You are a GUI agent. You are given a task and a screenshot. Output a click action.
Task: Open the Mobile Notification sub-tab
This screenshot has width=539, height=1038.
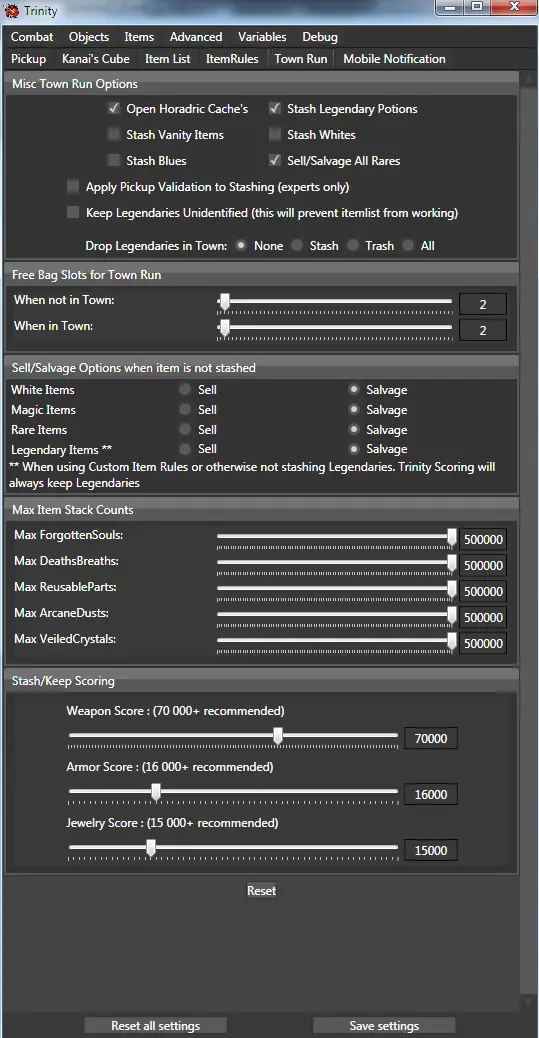pyautogui.click(x=394, y=59)
